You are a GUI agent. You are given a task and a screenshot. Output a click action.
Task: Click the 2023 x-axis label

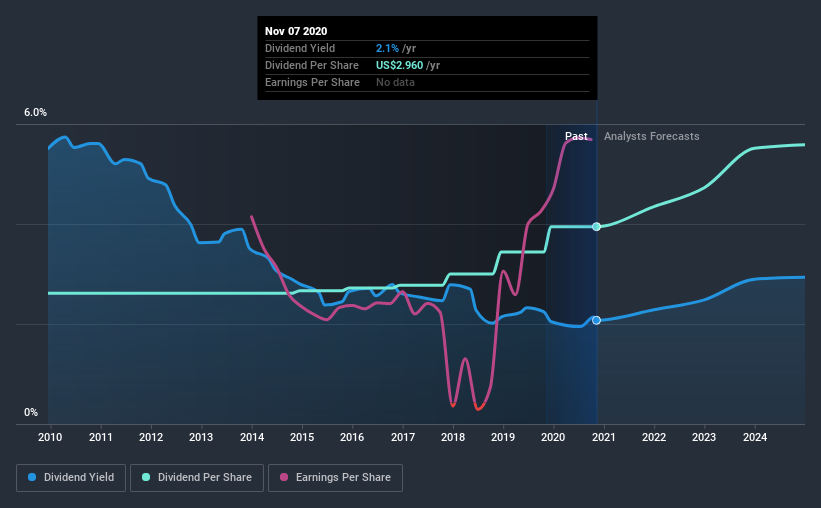pos(704,437)
